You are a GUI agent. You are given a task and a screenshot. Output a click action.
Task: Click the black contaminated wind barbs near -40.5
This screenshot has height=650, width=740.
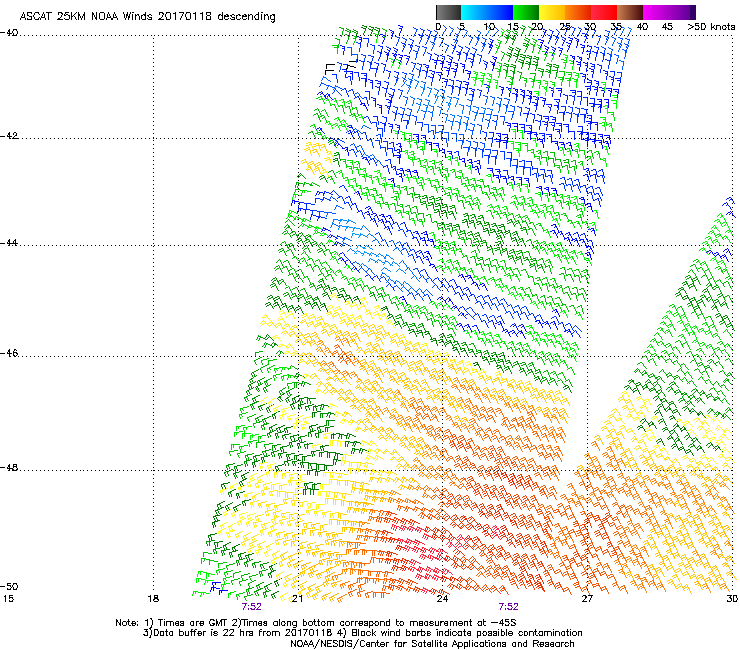point(340,65)
